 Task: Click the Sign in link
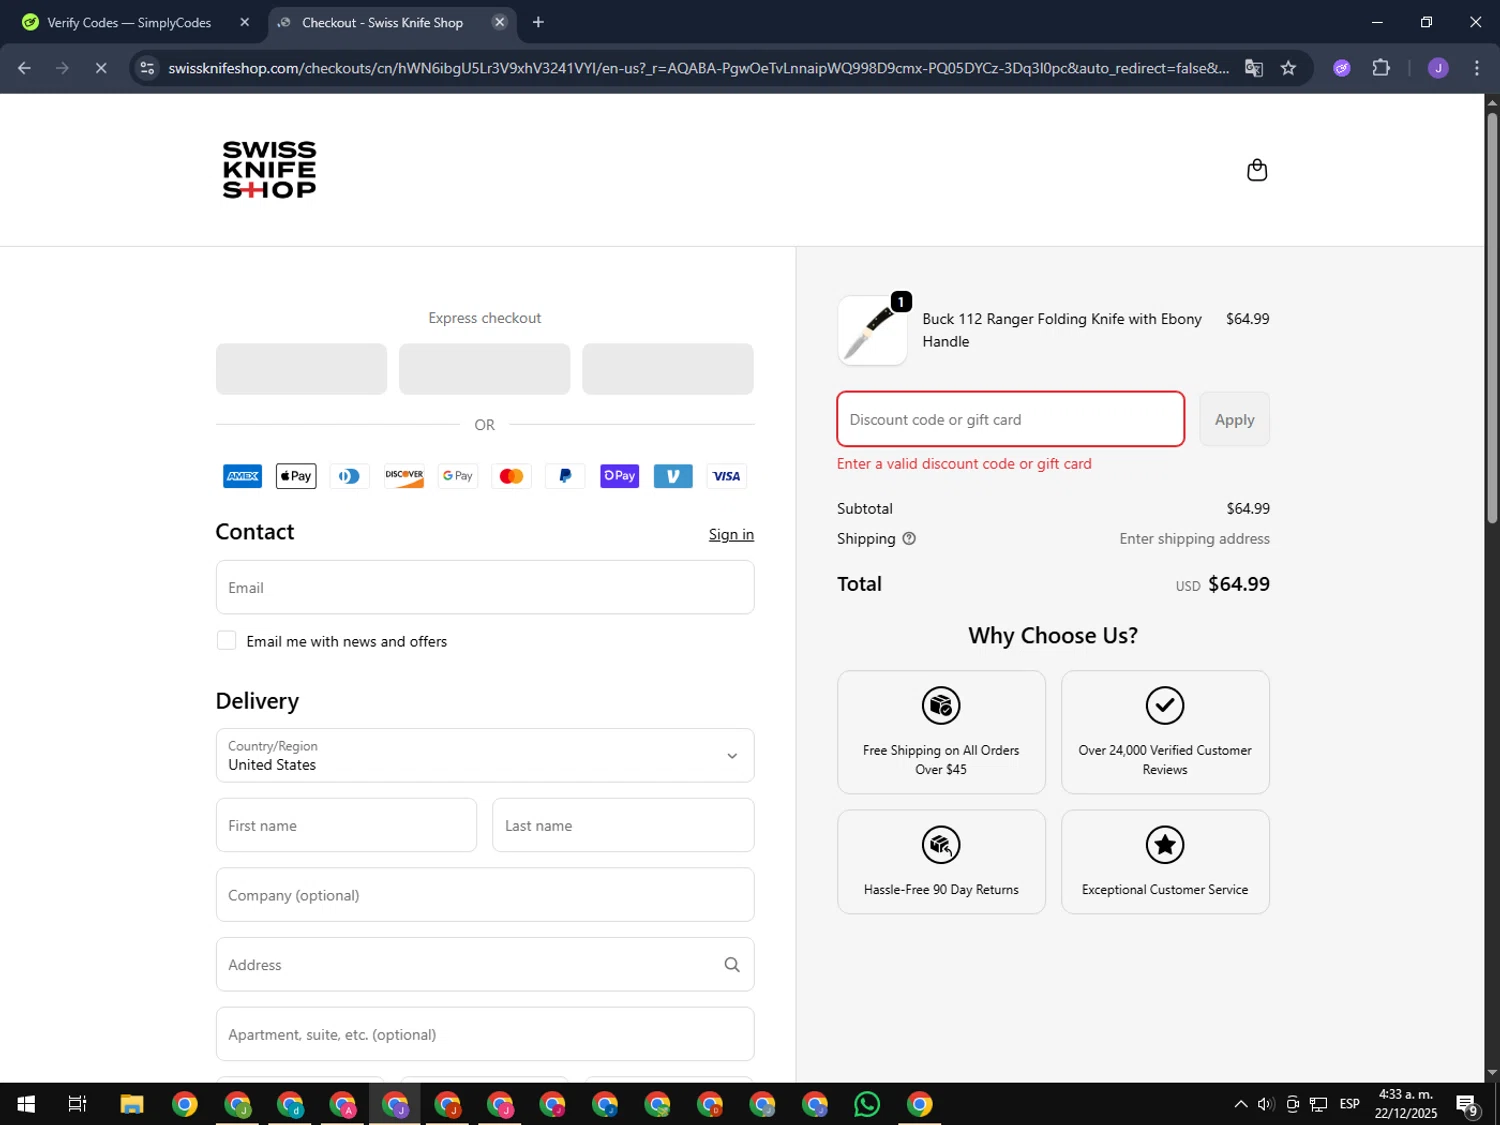click(x=731, y=535)
